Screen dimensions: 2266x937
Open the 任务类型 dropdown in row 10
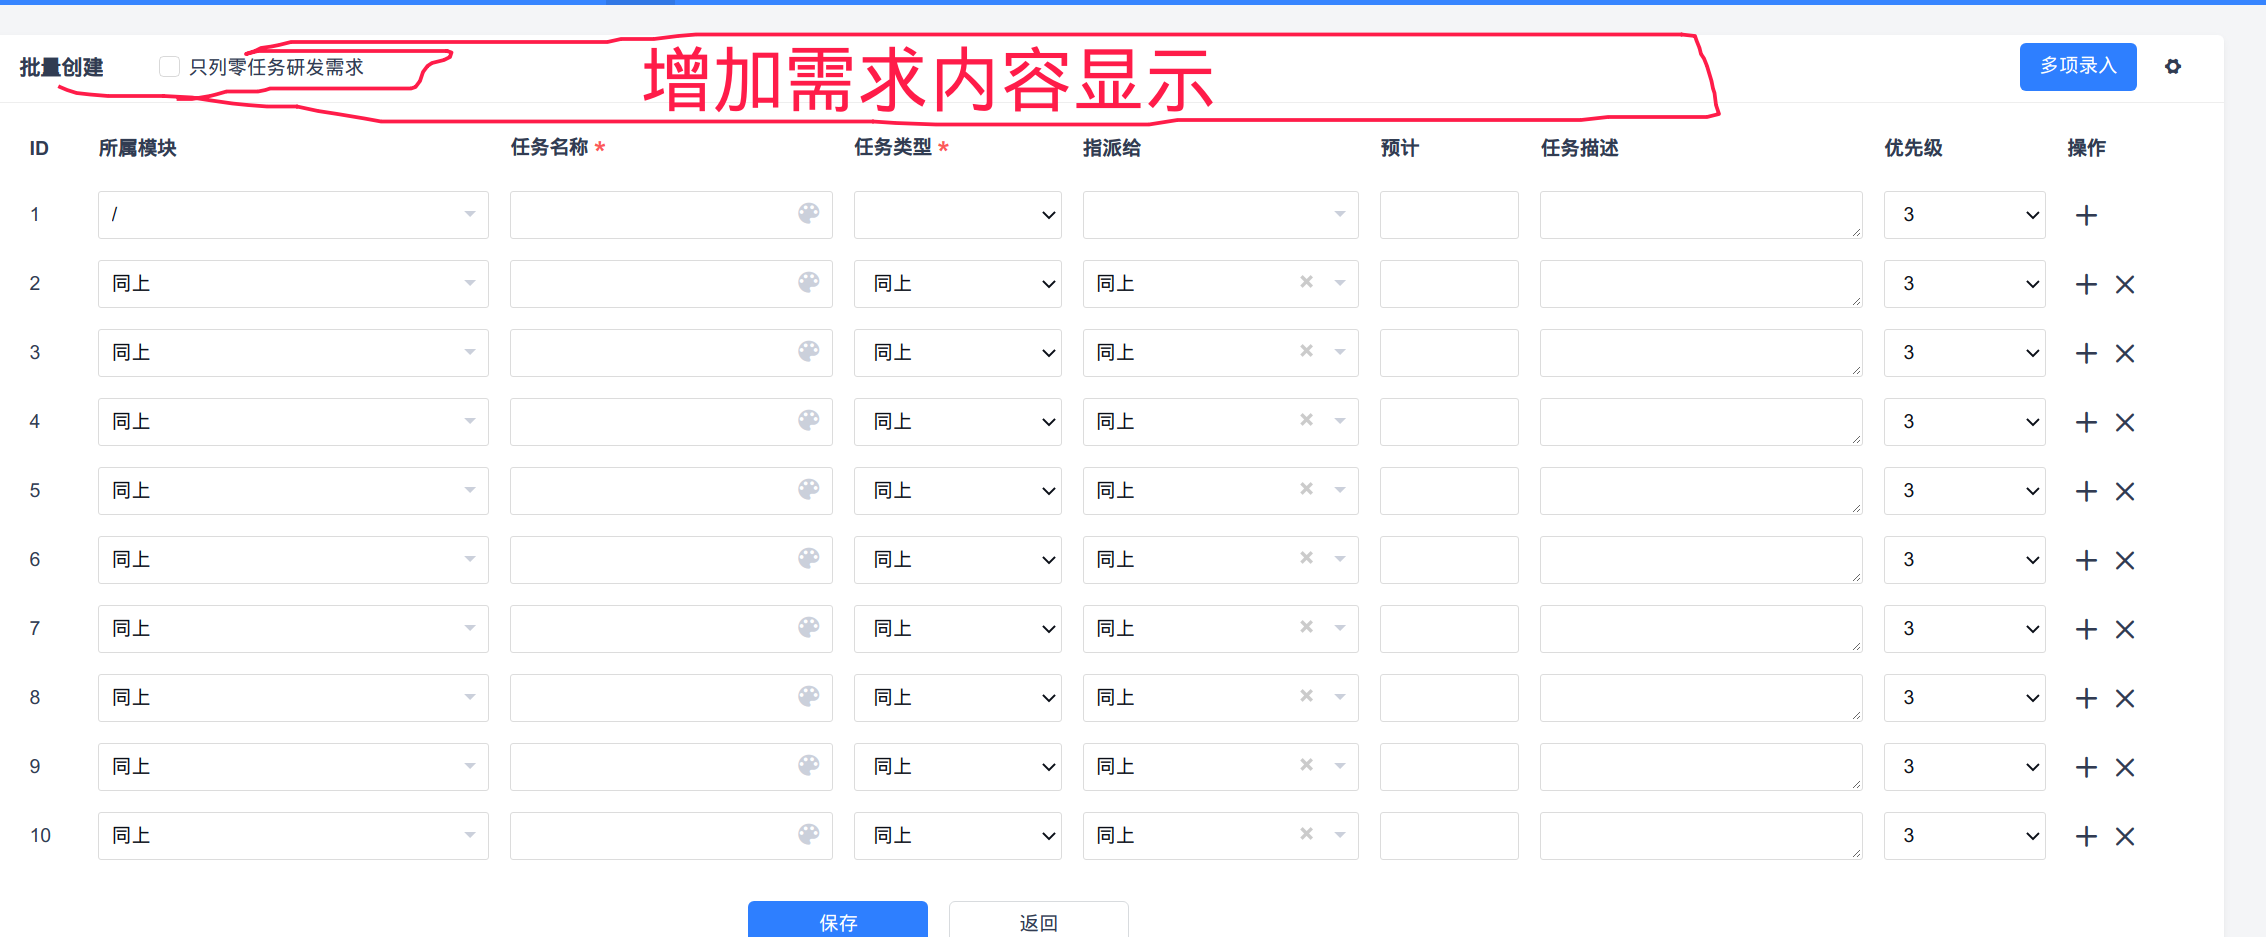tap(958, 836)
